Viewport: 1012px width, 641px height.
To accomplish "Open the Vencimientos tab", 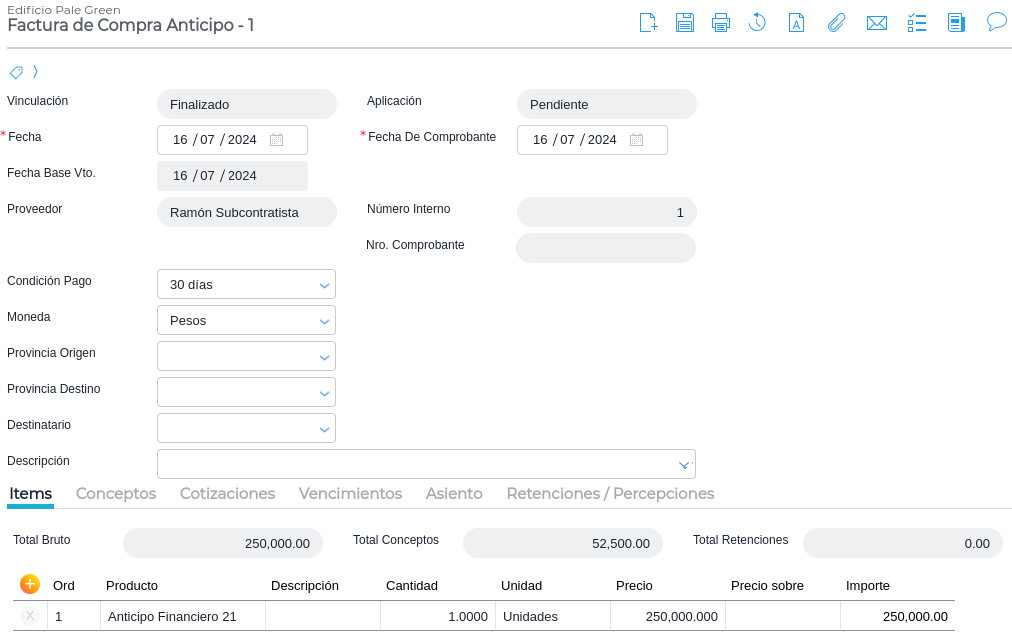I will [x=350, y=494].
